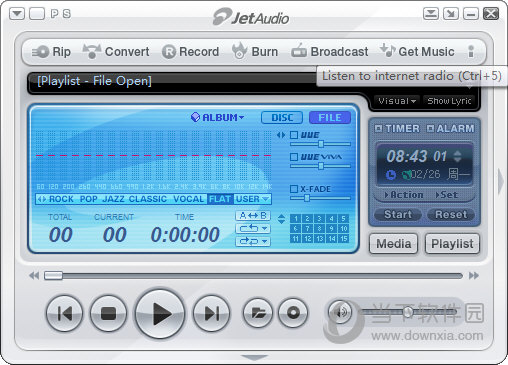Click the rewind double-arrow icon
This screenshot has height=365, width=508.
coord(34,276)
